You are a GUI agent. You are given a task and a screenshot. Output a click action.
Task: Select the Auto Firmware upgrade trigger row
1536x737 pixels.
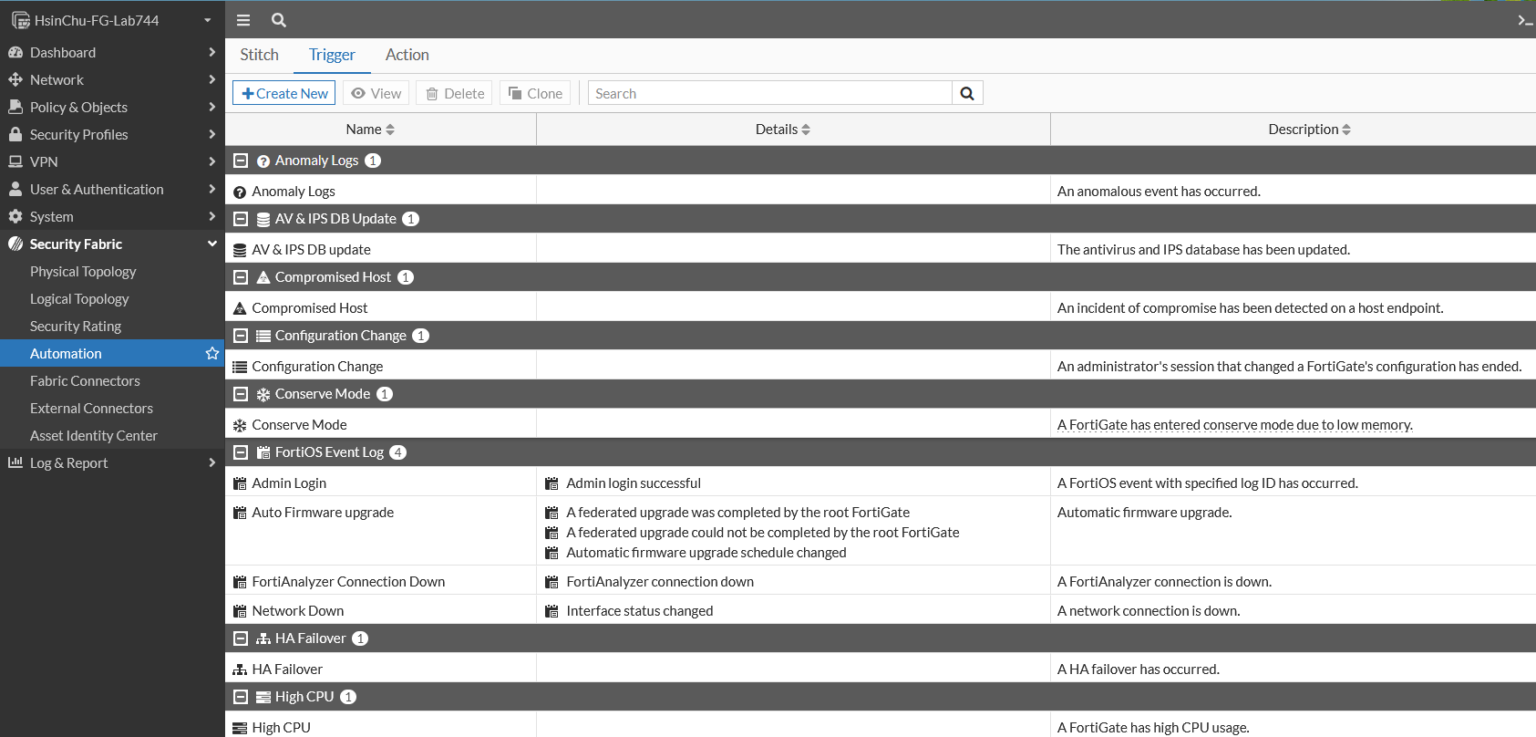pyautogui.click(x=880, y=531)
